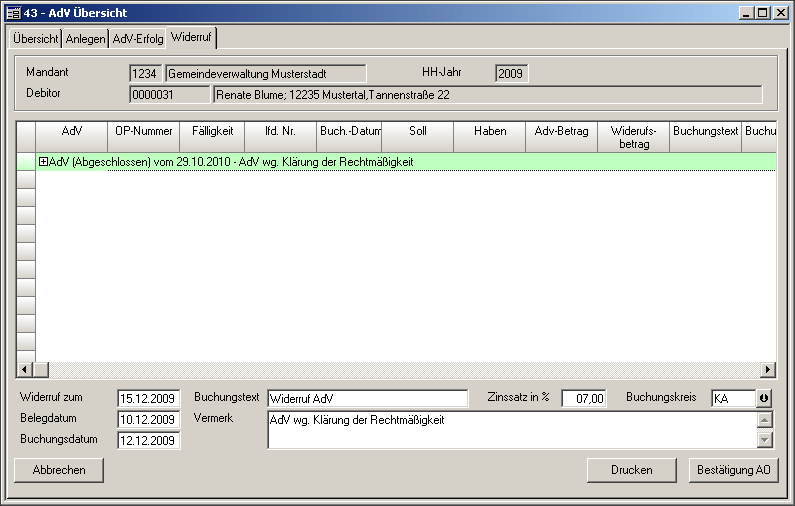795x506 pixels.
Task: Click into the Buchungsdatum field
Action: tap(149, 441)
